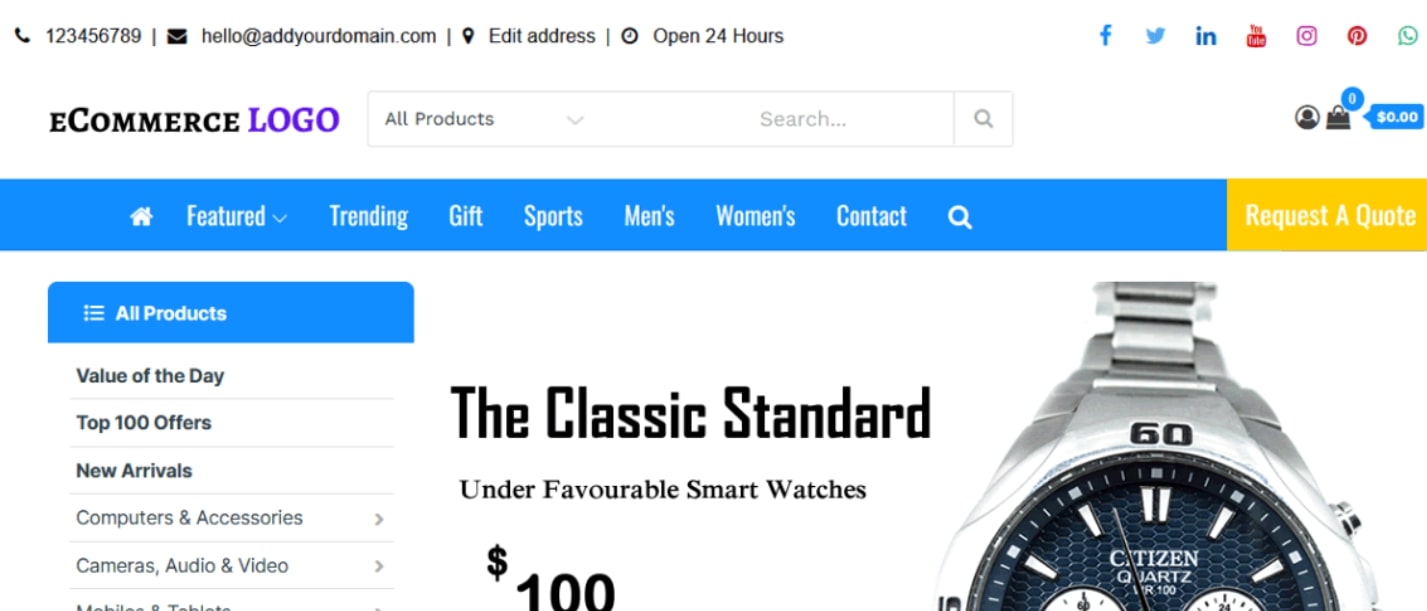Open the LinkedIn social icon
This screenshot has height=611, width=1427.
pyautogui.click(x=1206, y=36)
